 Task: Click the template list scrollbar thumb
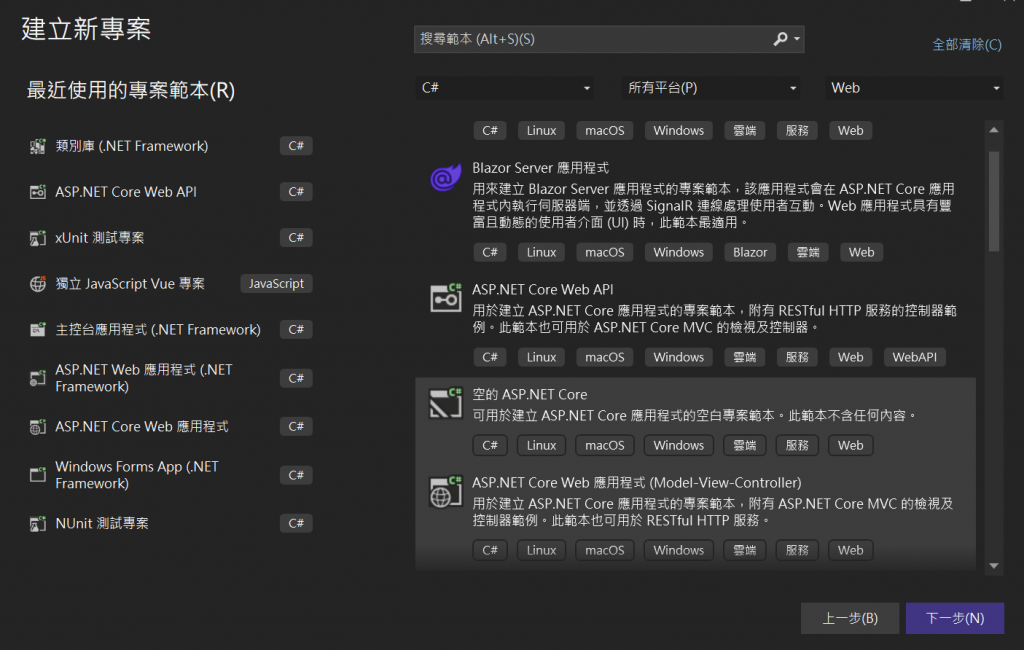coord(993,201)
